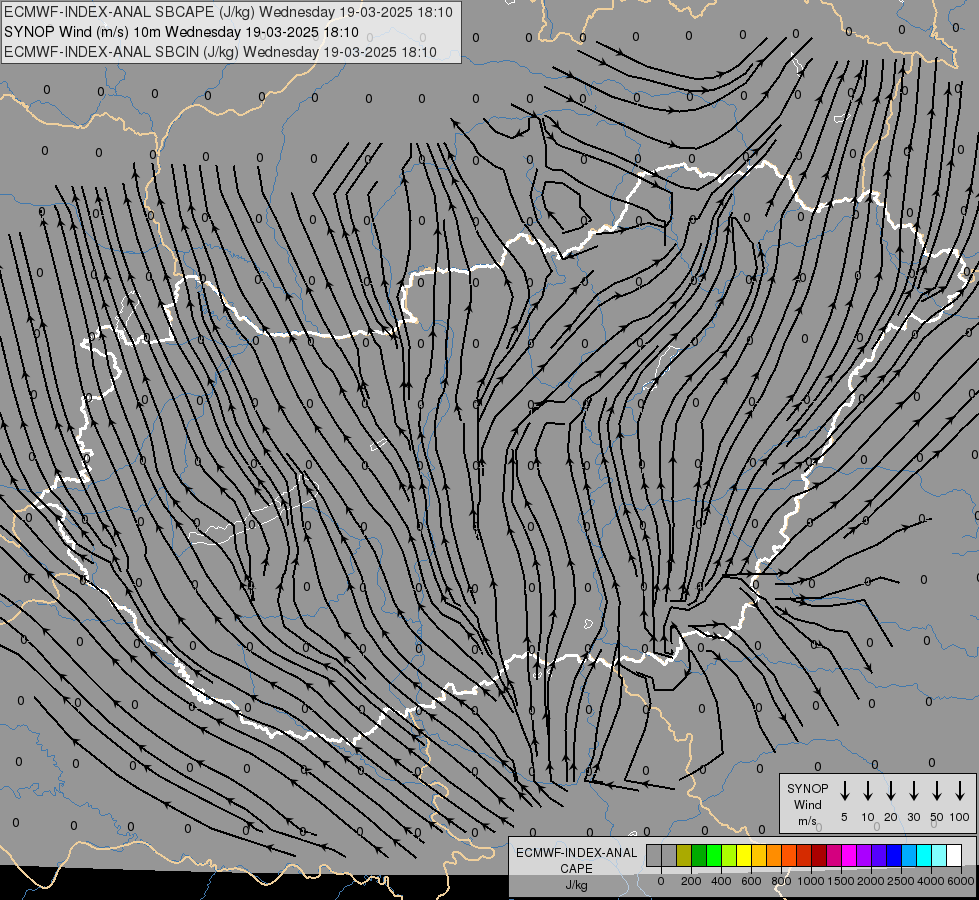Click the 2000 tick label on the CAPE scale
The height and width of the screenshot is (900, 979).
pos(871,881)
